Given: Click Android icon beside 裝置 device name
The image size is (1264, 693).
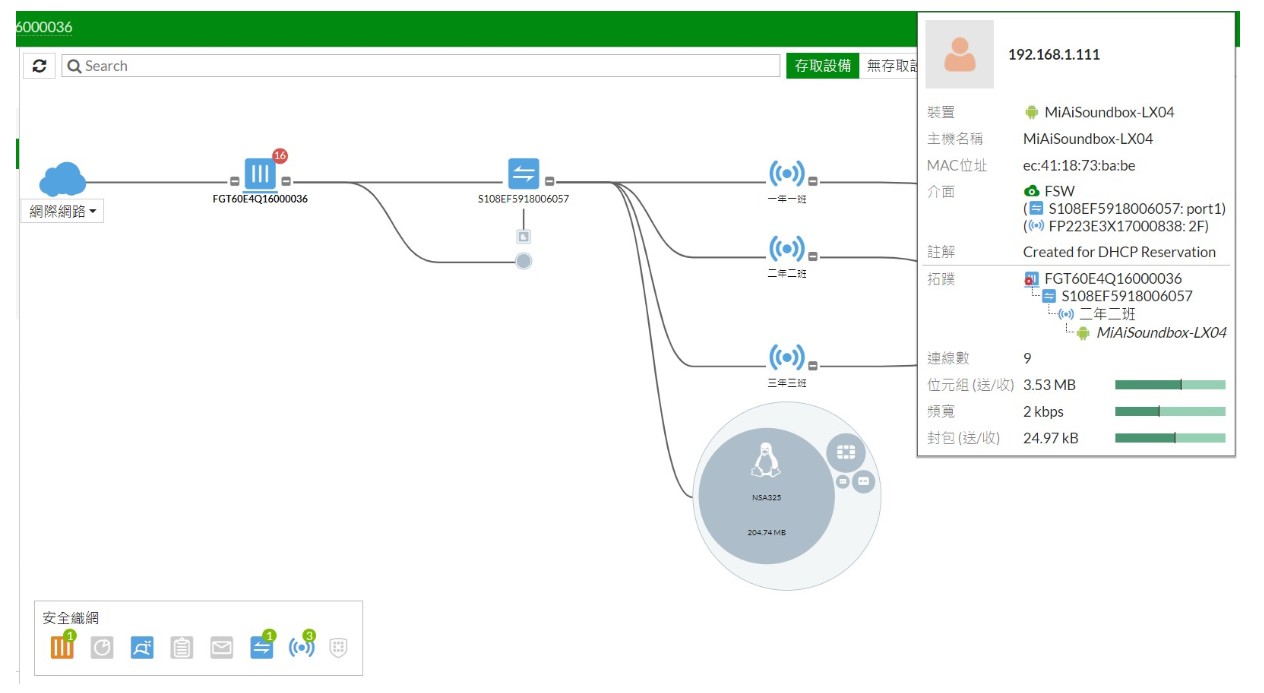Looking at the screenshot, I should tap(1031, 112).
